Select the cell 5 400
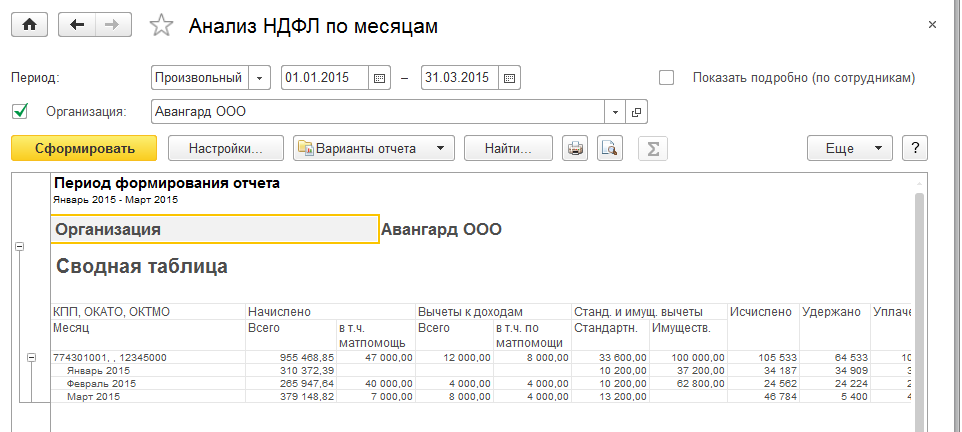 coord(835,396)
